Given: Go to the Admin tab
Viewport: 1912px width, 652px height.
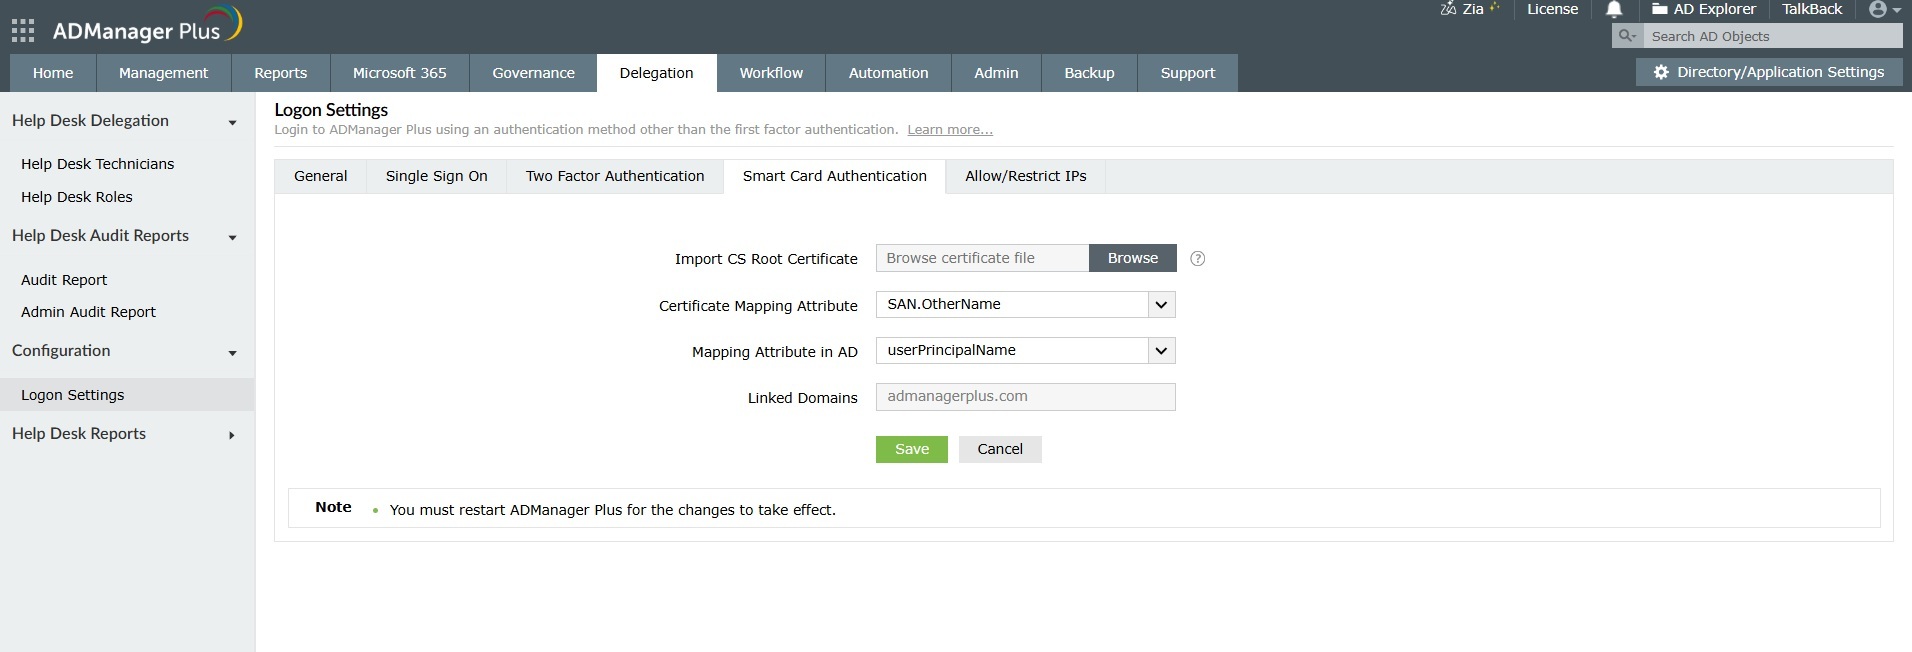Looking at the screenshot, I should tap(997, 73).
